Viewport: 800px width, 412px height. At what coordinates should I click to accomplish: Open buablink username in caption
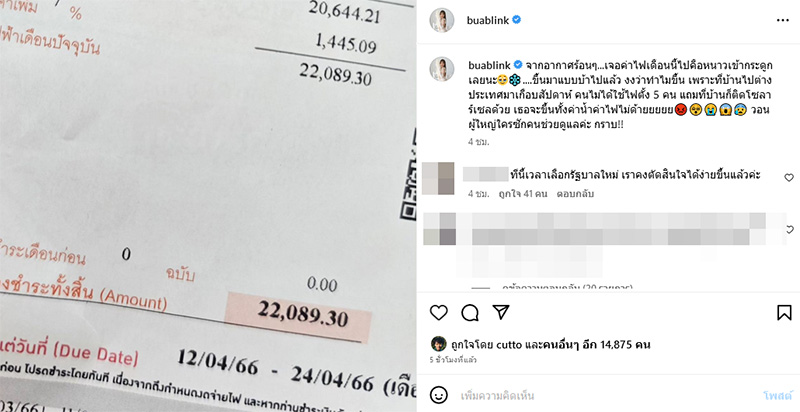(x=490, y=65)
